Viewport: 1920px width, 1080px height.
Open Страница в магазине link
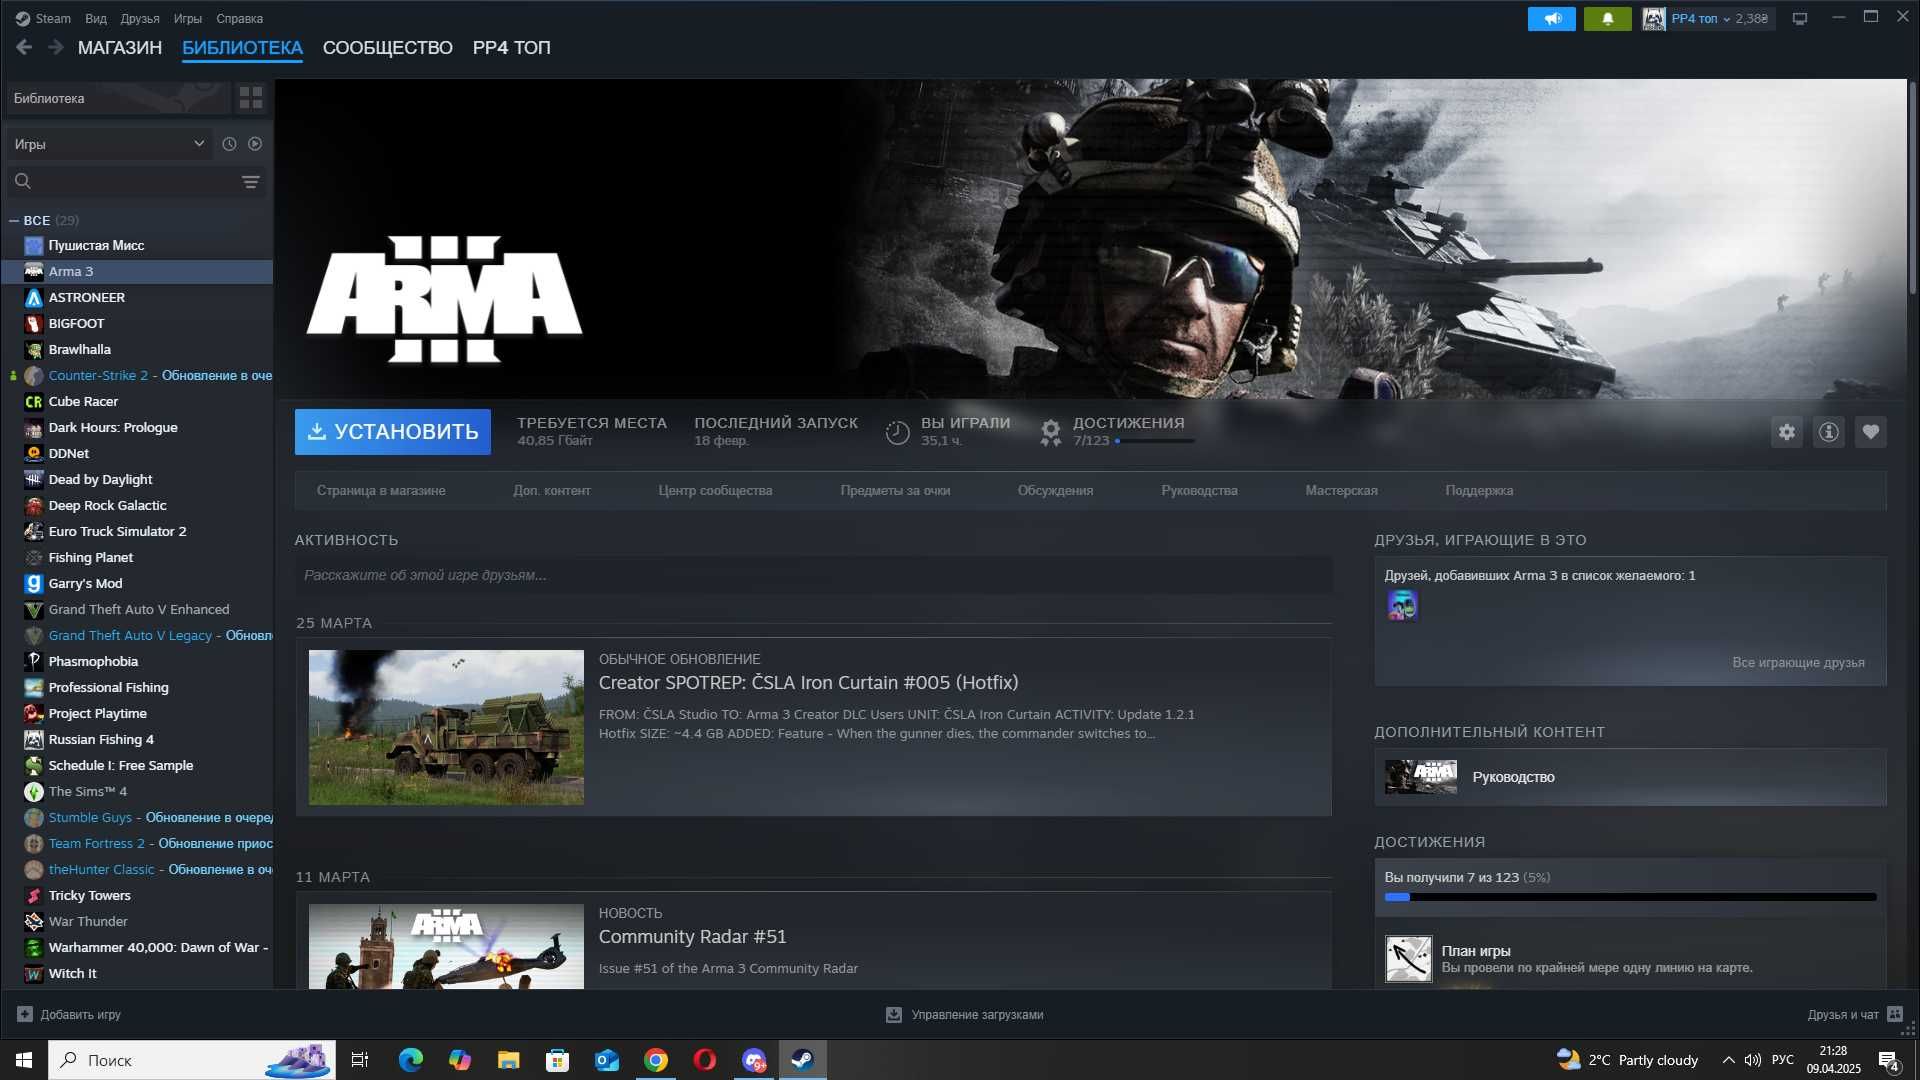click(381, 490)
